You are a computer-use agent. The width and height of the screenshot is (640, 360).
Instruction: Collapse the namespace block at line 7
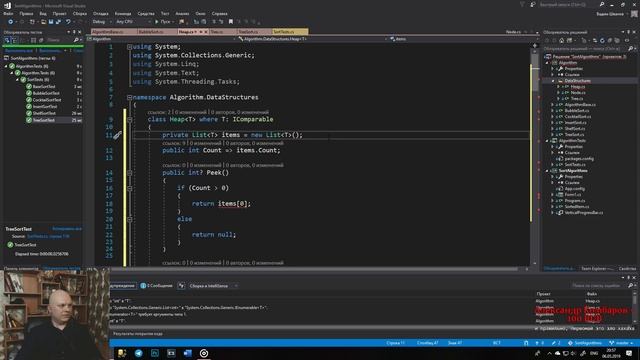coord(129,98)
